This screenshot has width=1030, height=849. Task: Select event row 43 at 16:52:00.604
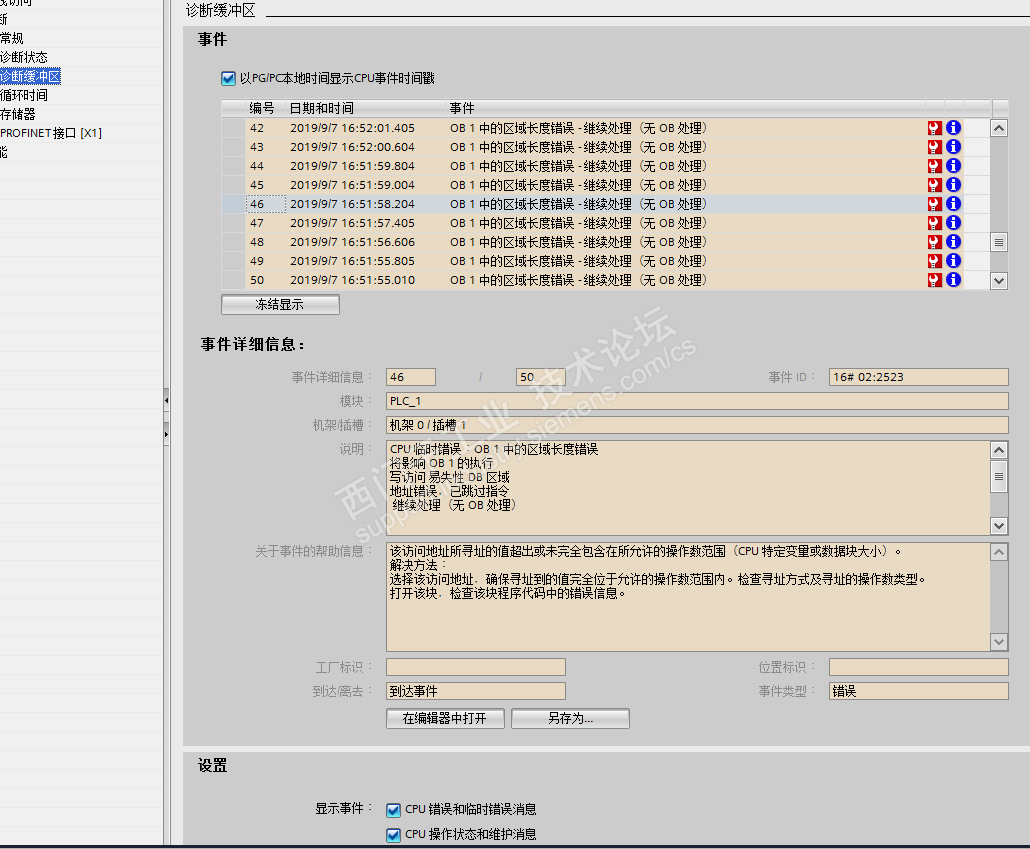coord(605,147)
